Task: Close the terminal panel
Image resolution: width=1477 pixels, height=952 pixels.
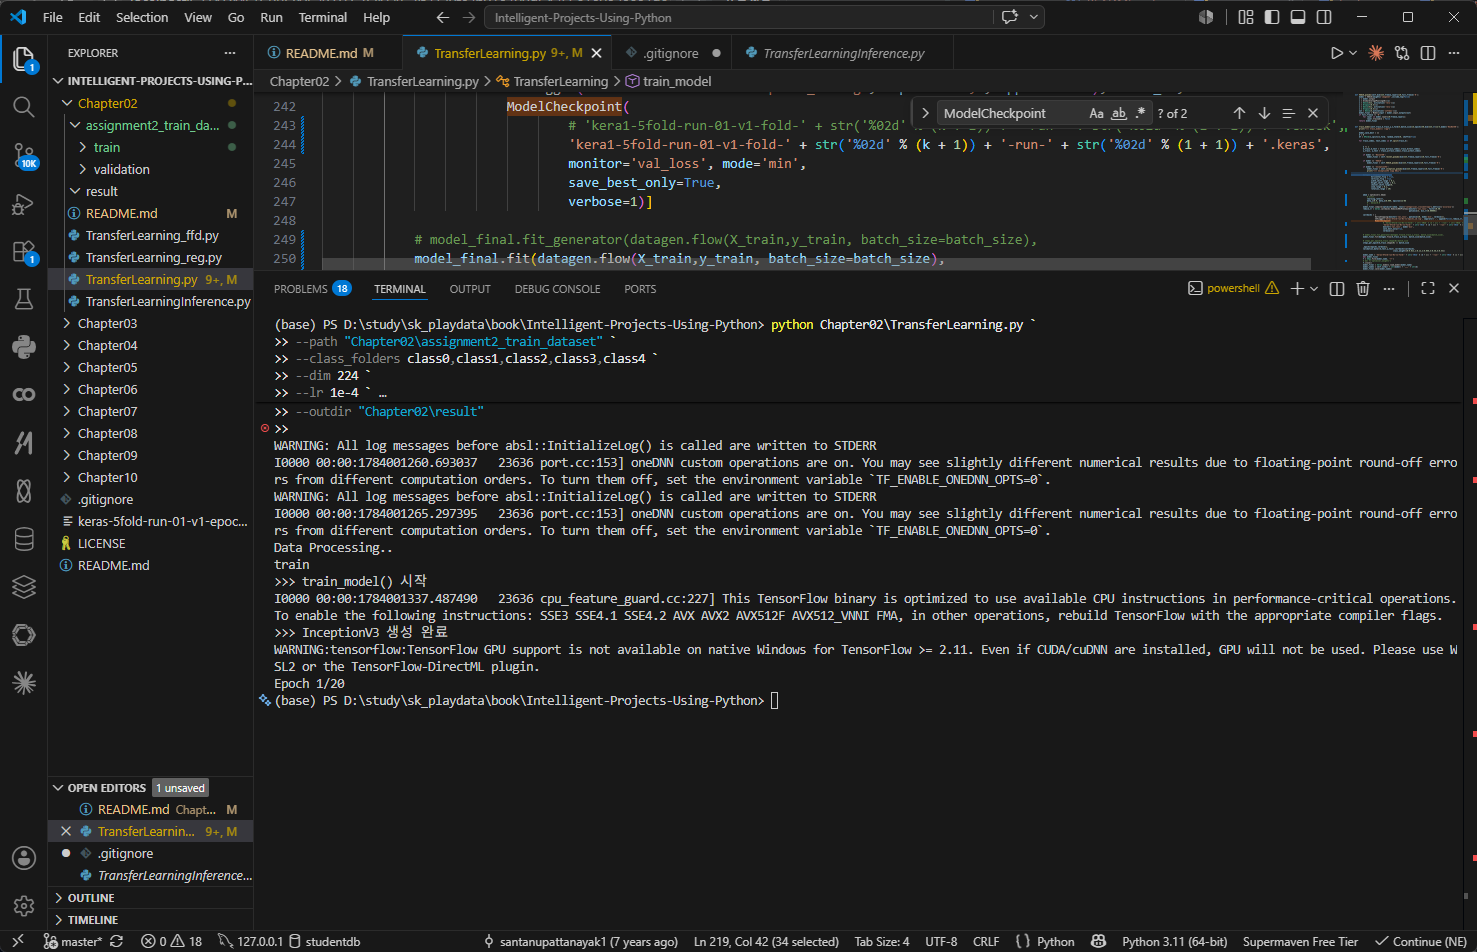Action: click(1454, 288)
